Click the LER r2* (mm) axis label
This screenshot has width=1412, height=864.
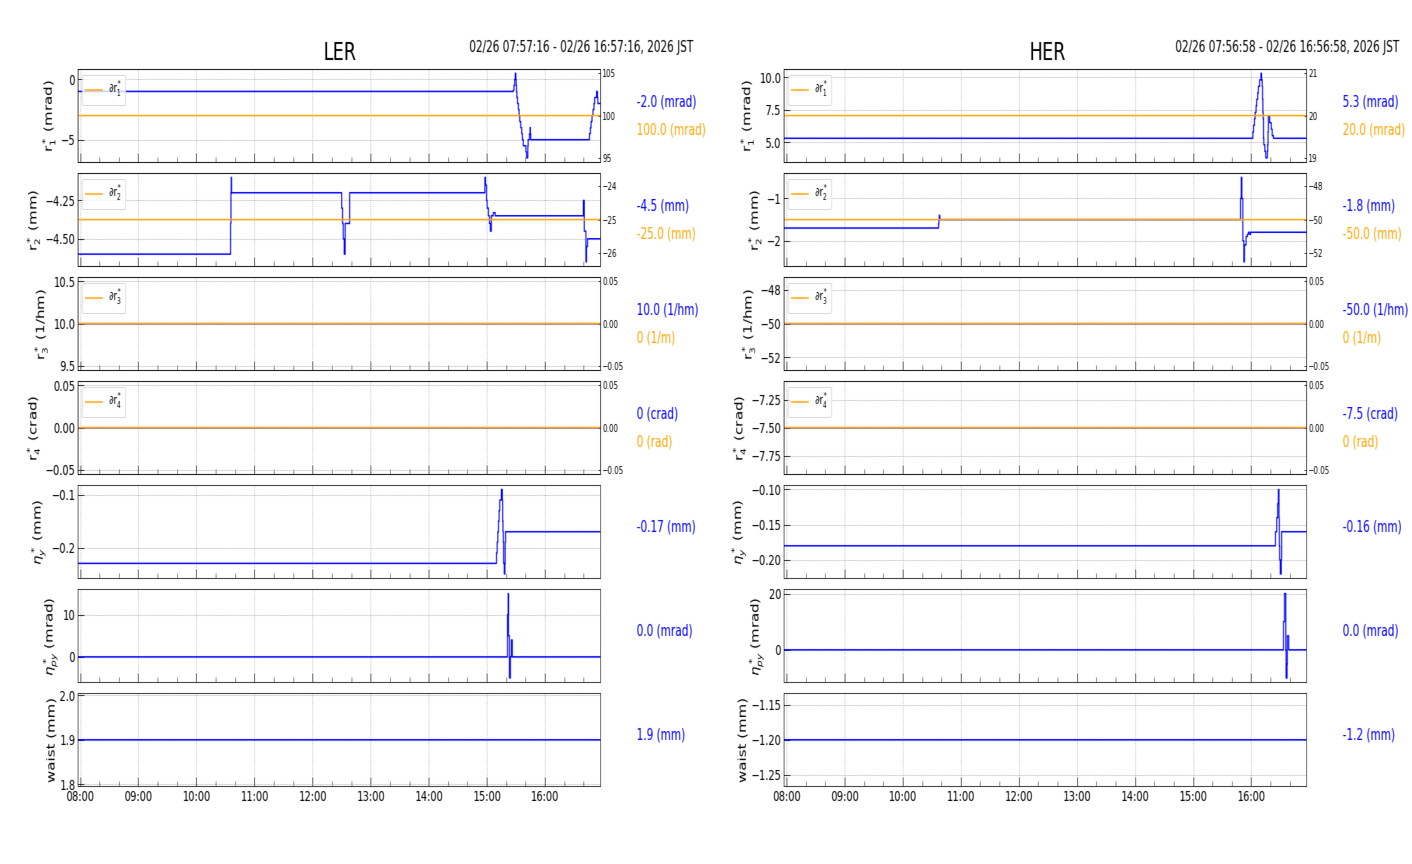33,220
